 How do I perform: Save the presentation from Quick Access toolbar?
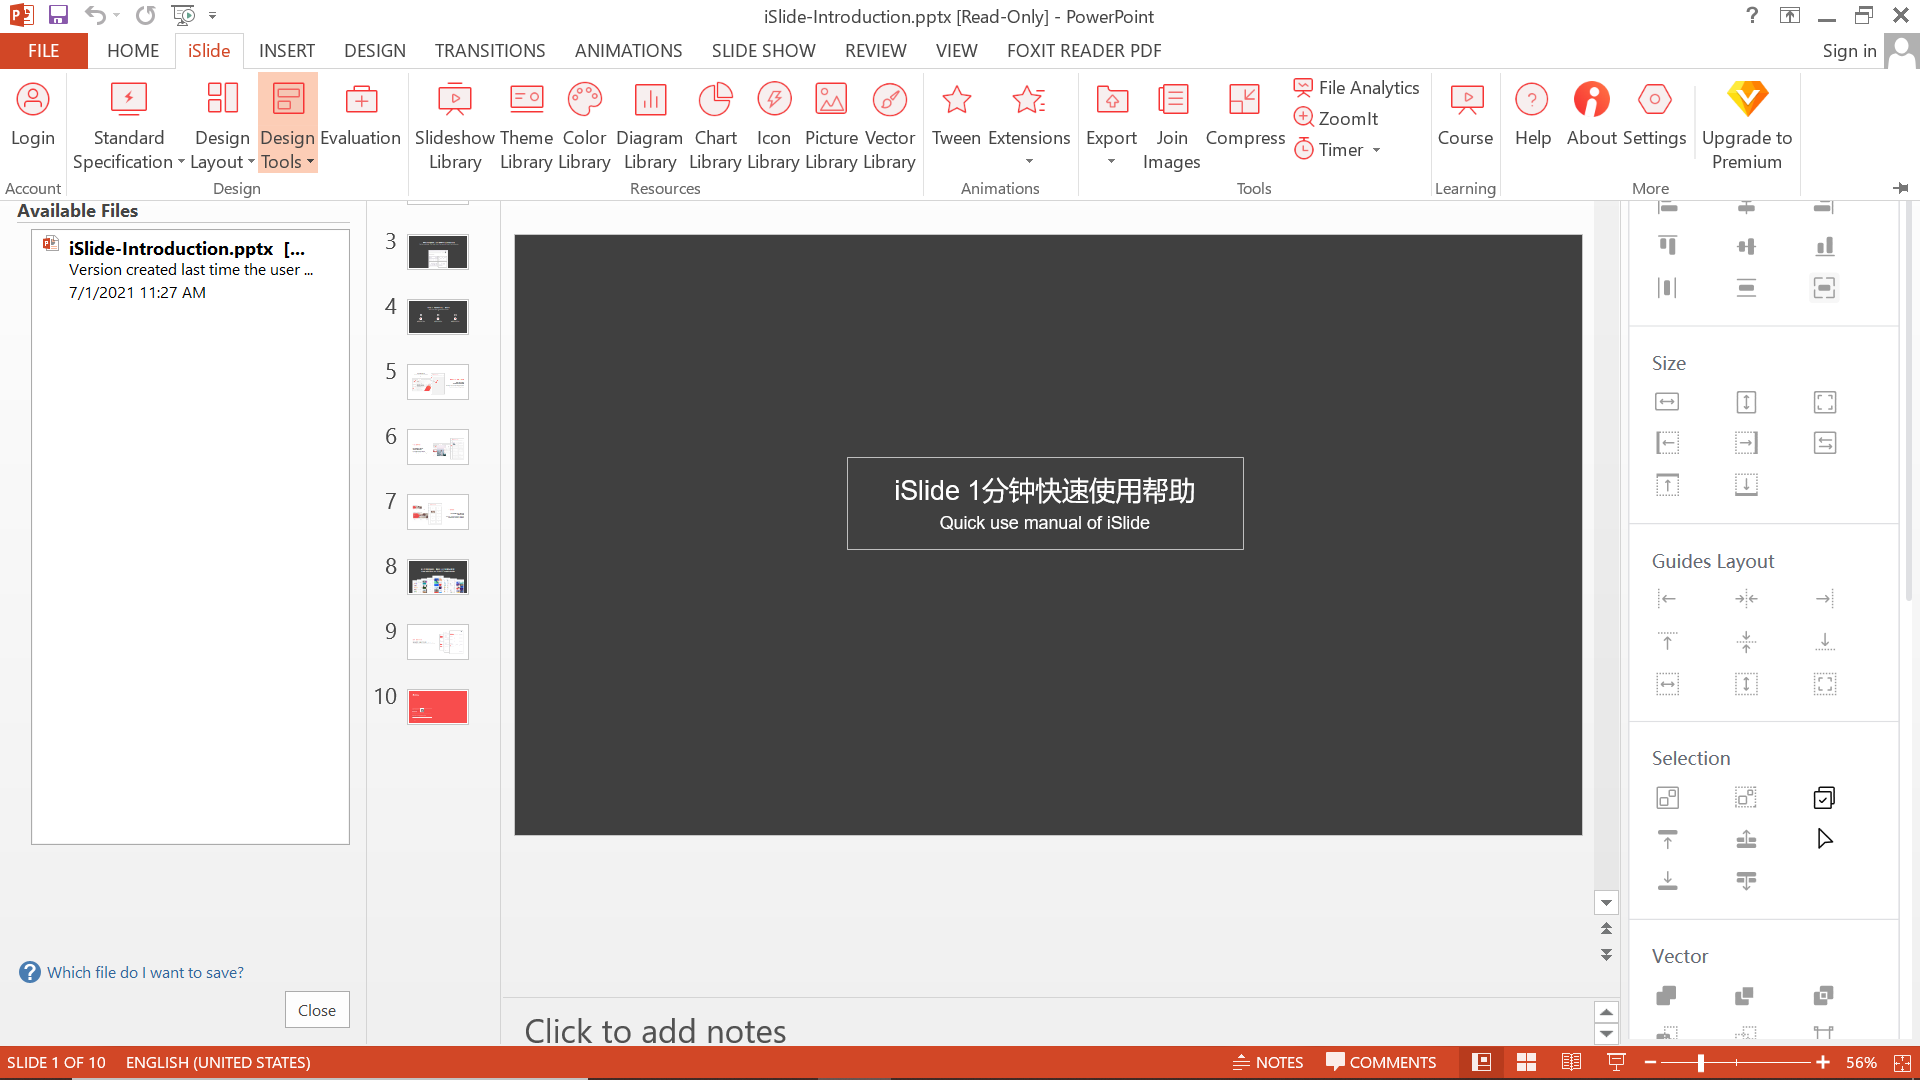[58, 15]
